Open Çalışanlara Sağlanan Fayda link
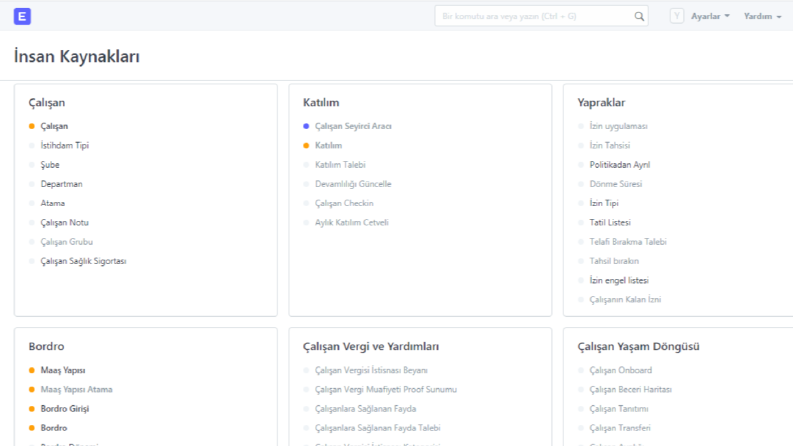The height and width of the screenshot is (446, 793). pos(365,409)
